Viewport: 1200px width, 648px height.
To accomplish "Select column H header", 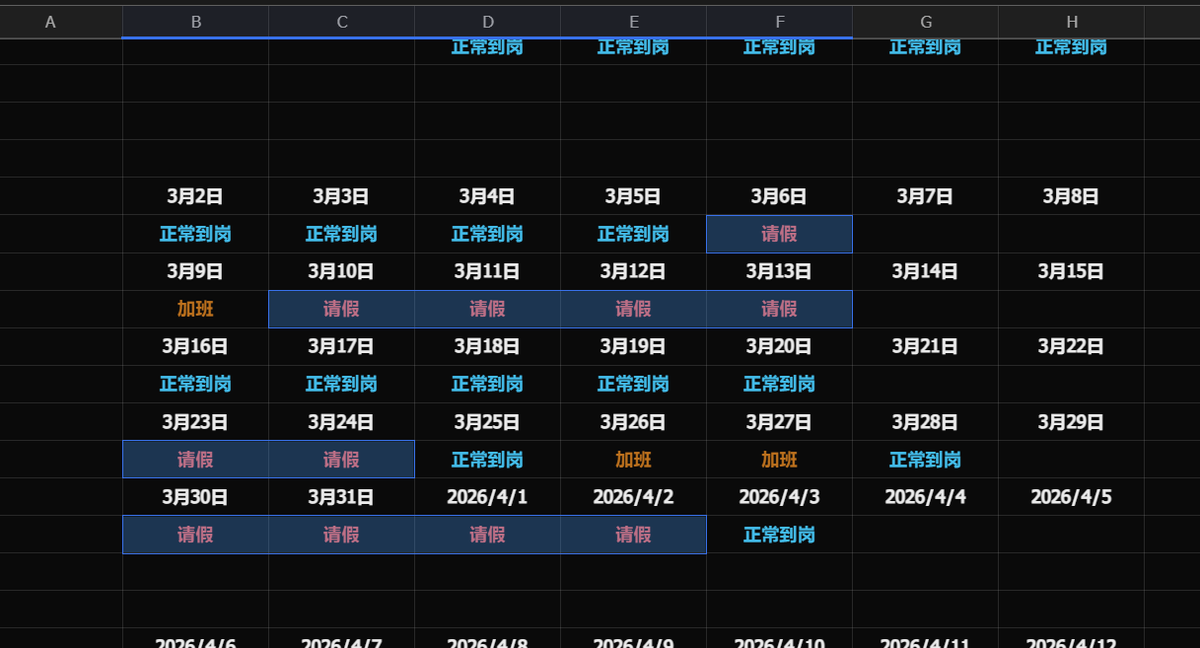I will coord(1072,22).
